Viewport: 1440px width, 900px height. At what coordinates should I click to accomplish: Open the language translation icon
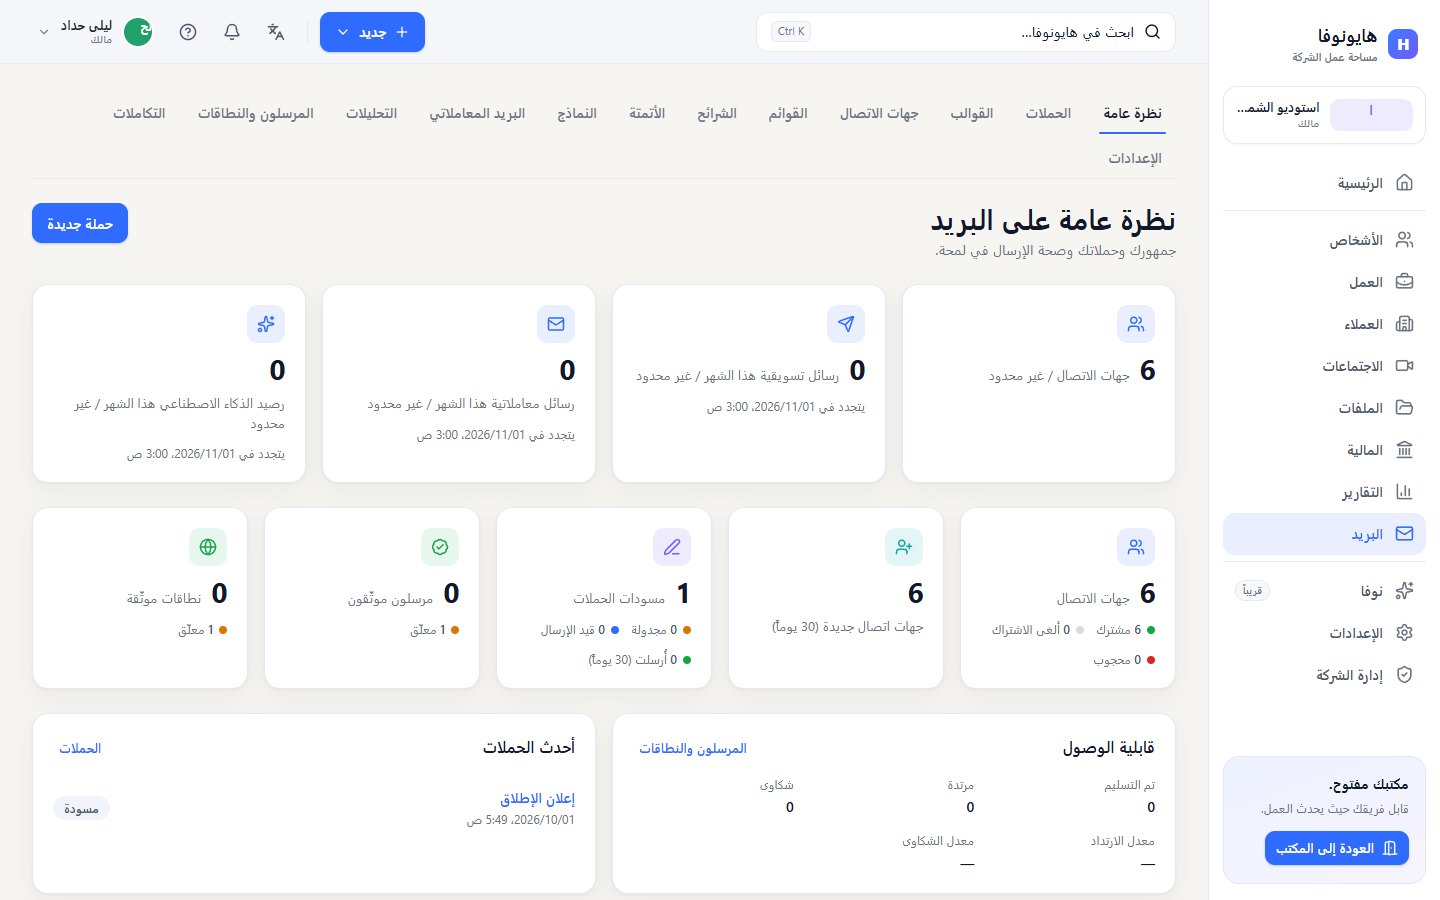click(276, 32)
